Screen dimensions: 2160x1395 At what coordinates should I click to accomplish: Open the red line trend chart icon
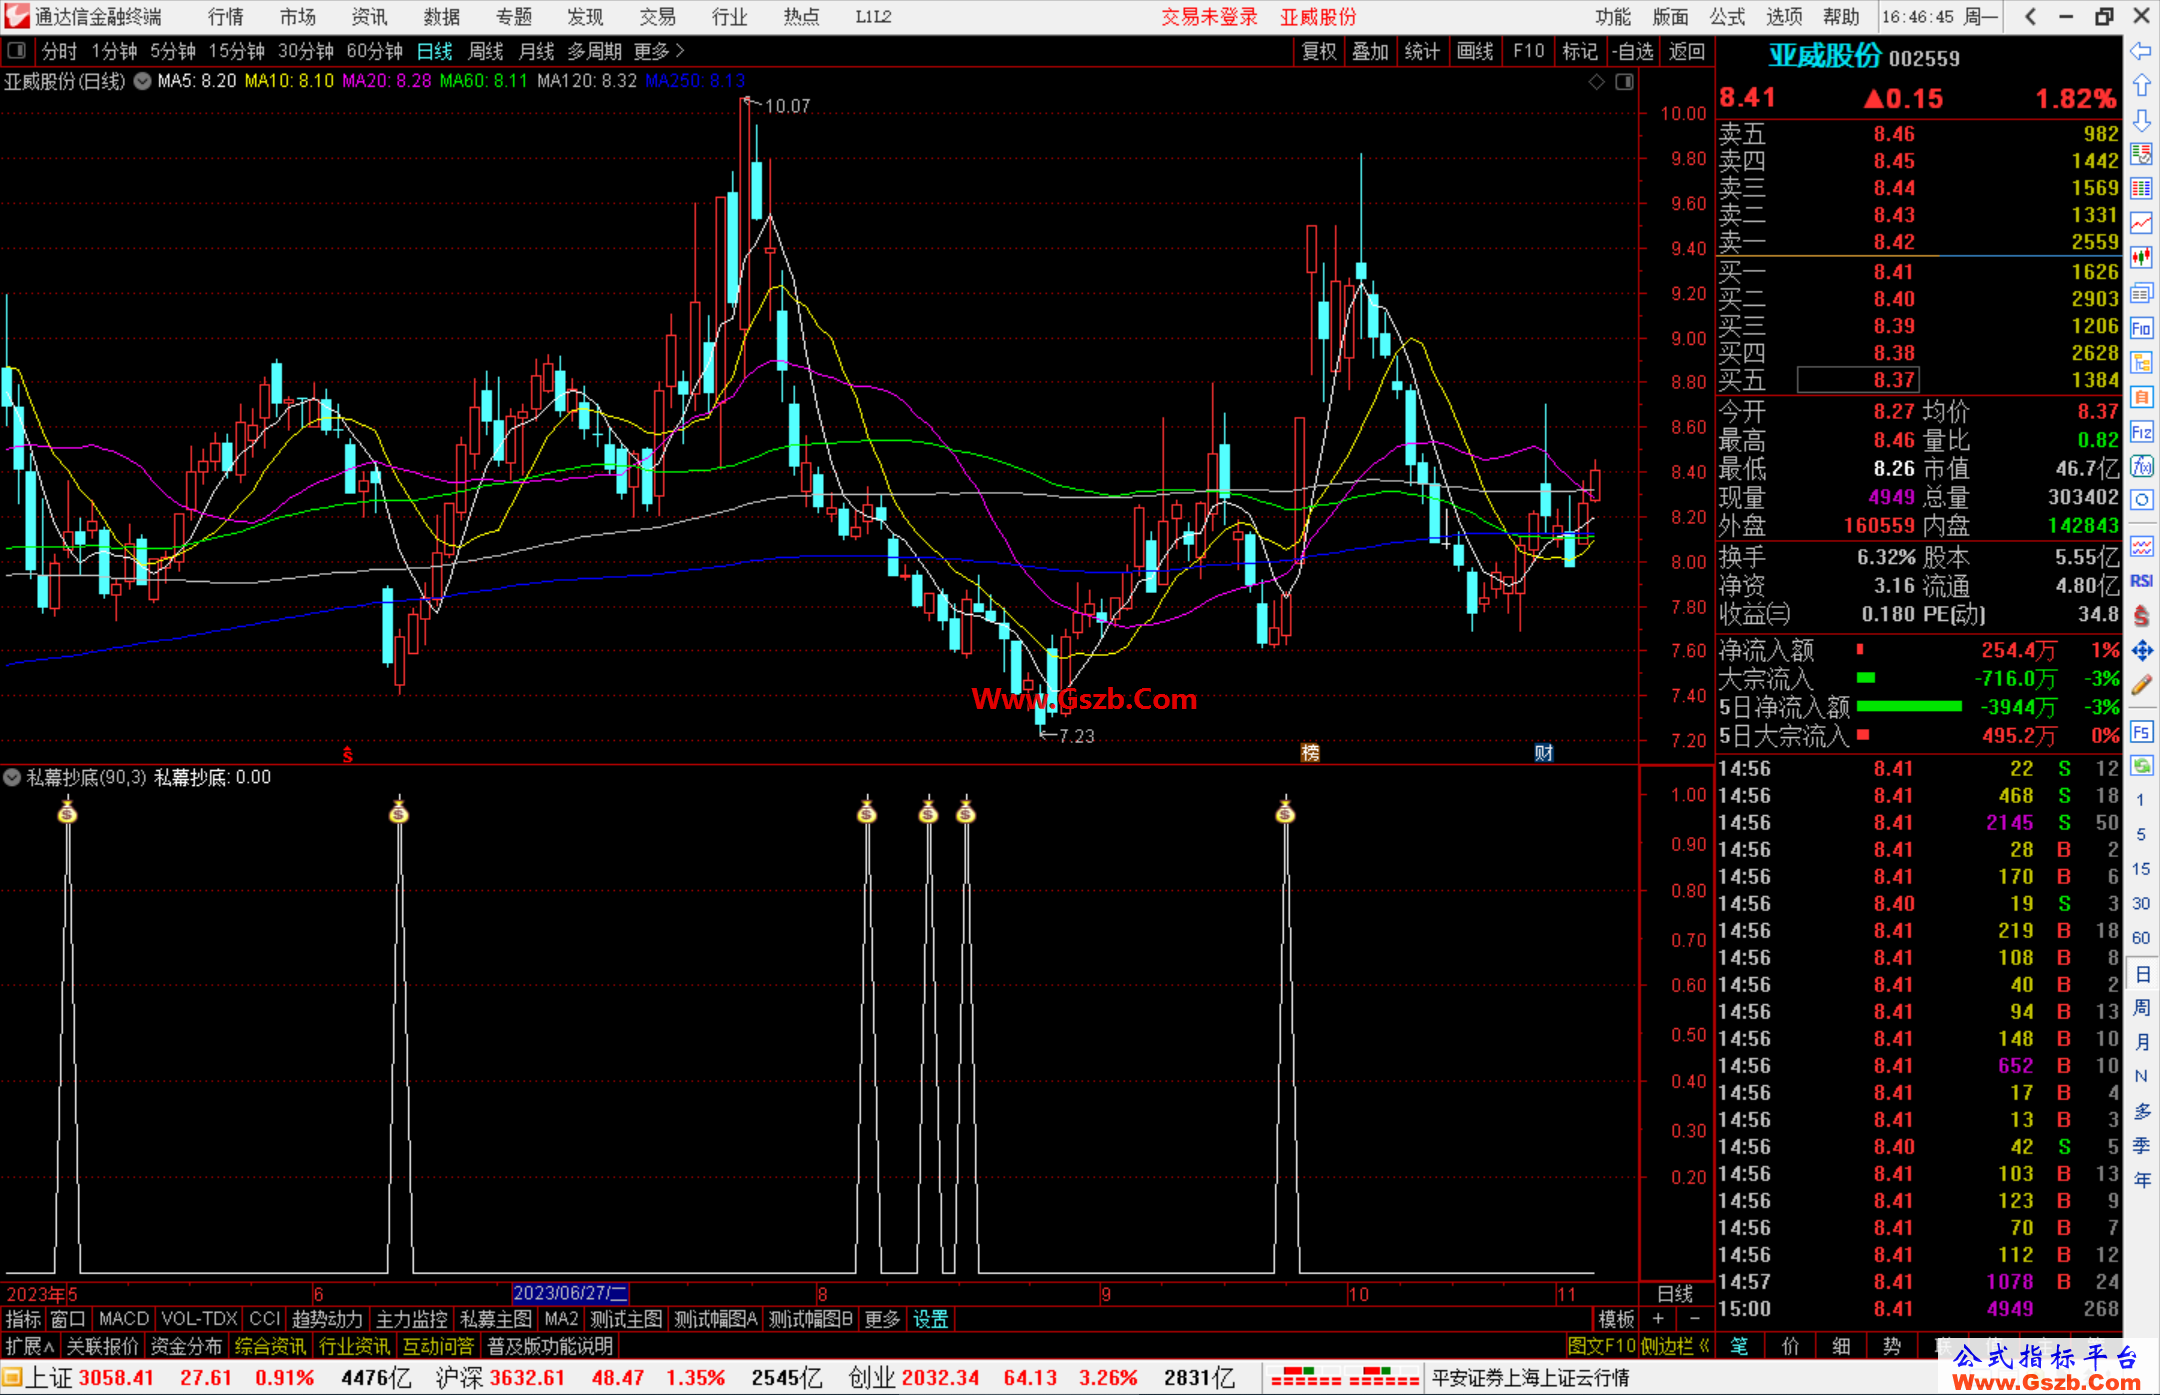pyautogui.click(x=2141, y=224)
